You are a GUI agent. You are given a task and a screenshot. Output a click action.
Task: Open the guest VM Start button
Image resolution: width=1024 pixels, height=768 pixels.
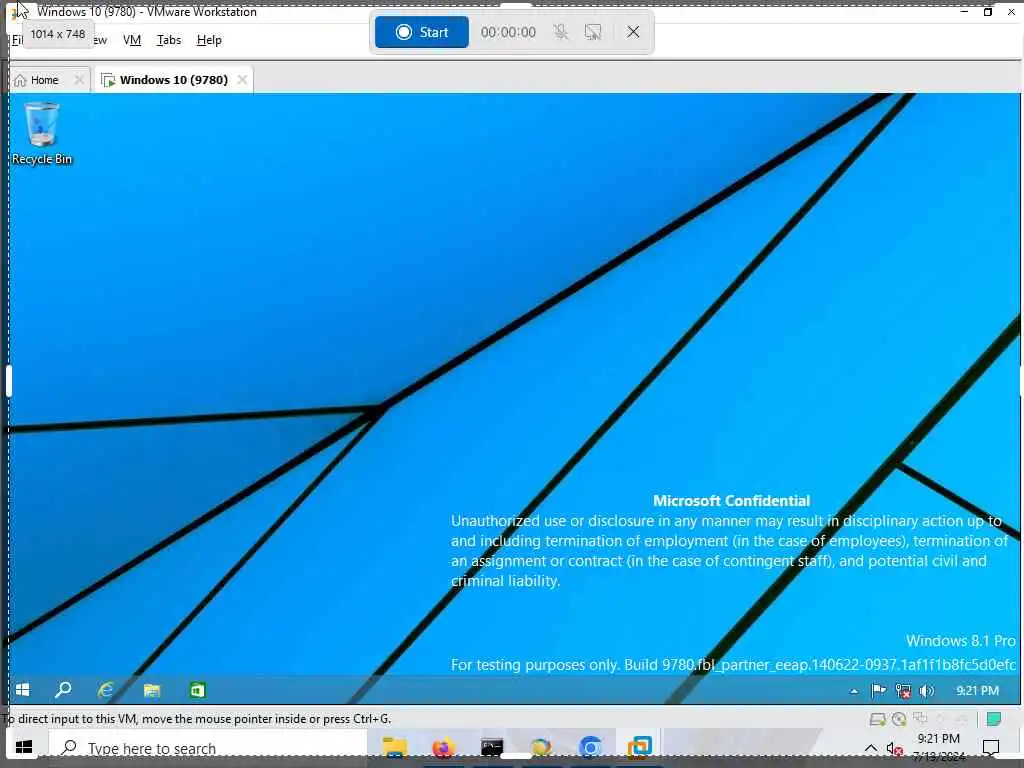click(x=23, y=690)
